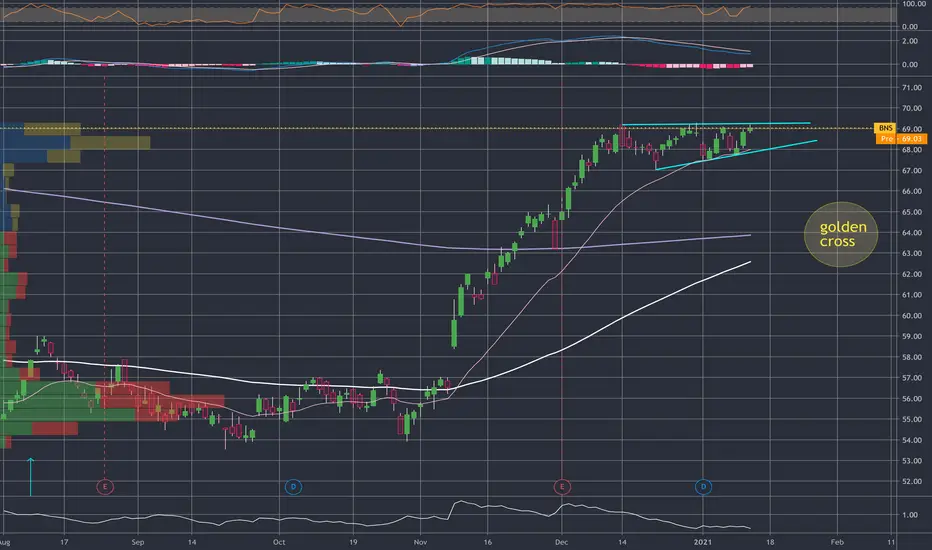Click the large green November gap-up candle
Image resolution: width=932 pixels, height=550 pixels.
(x=454, y=333)
